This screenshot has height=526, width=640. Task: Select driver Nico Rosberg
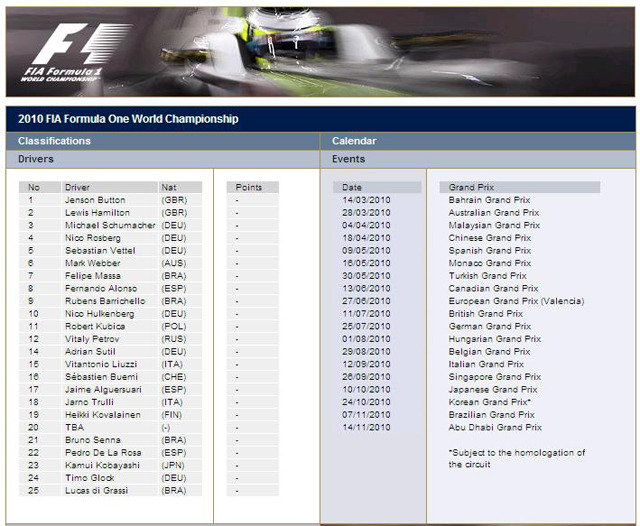(93, 238)
